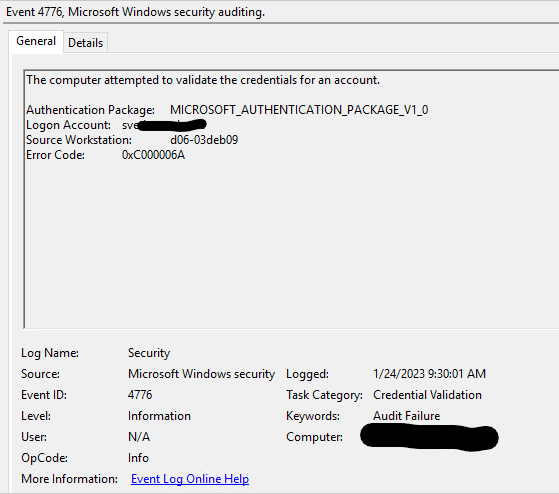559x494 pixels.
Task: Select the OpCode value Info
Action: point(138,458)
